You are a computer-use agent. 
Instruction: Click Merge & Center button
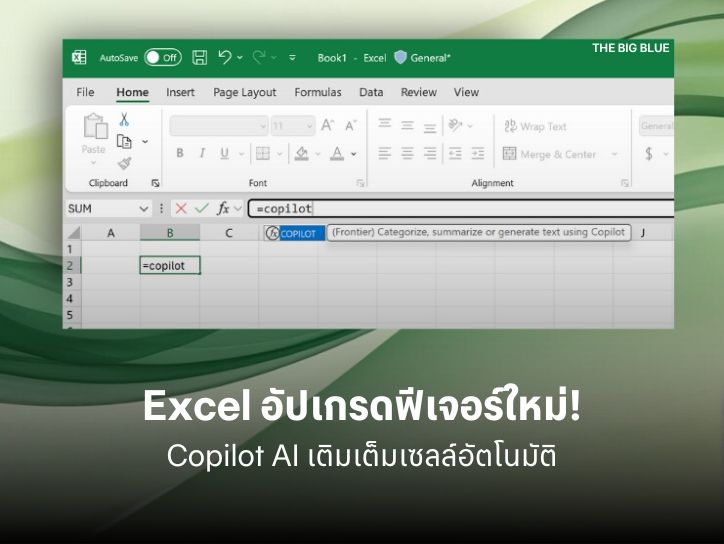(x=549, y=154)
